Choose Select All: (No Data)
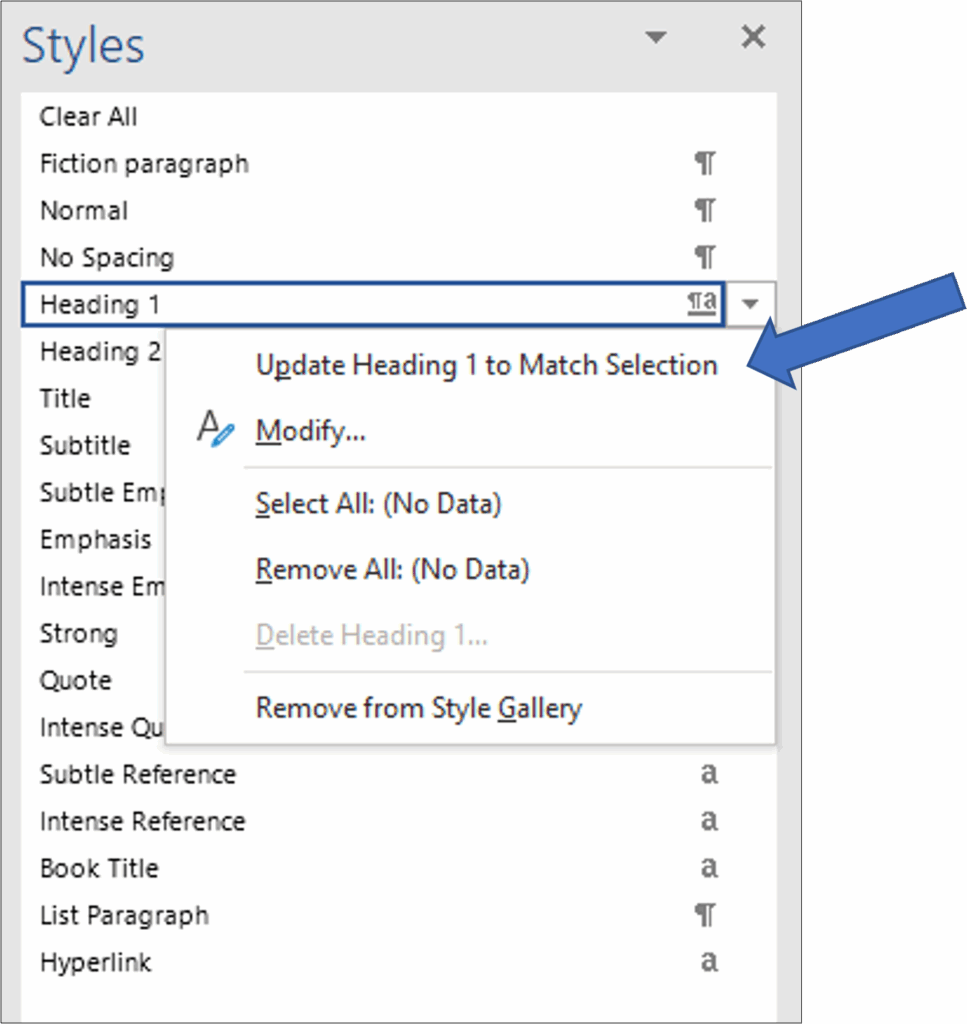The width and height of the screenshot is (967, 1024). pos(378,505)
